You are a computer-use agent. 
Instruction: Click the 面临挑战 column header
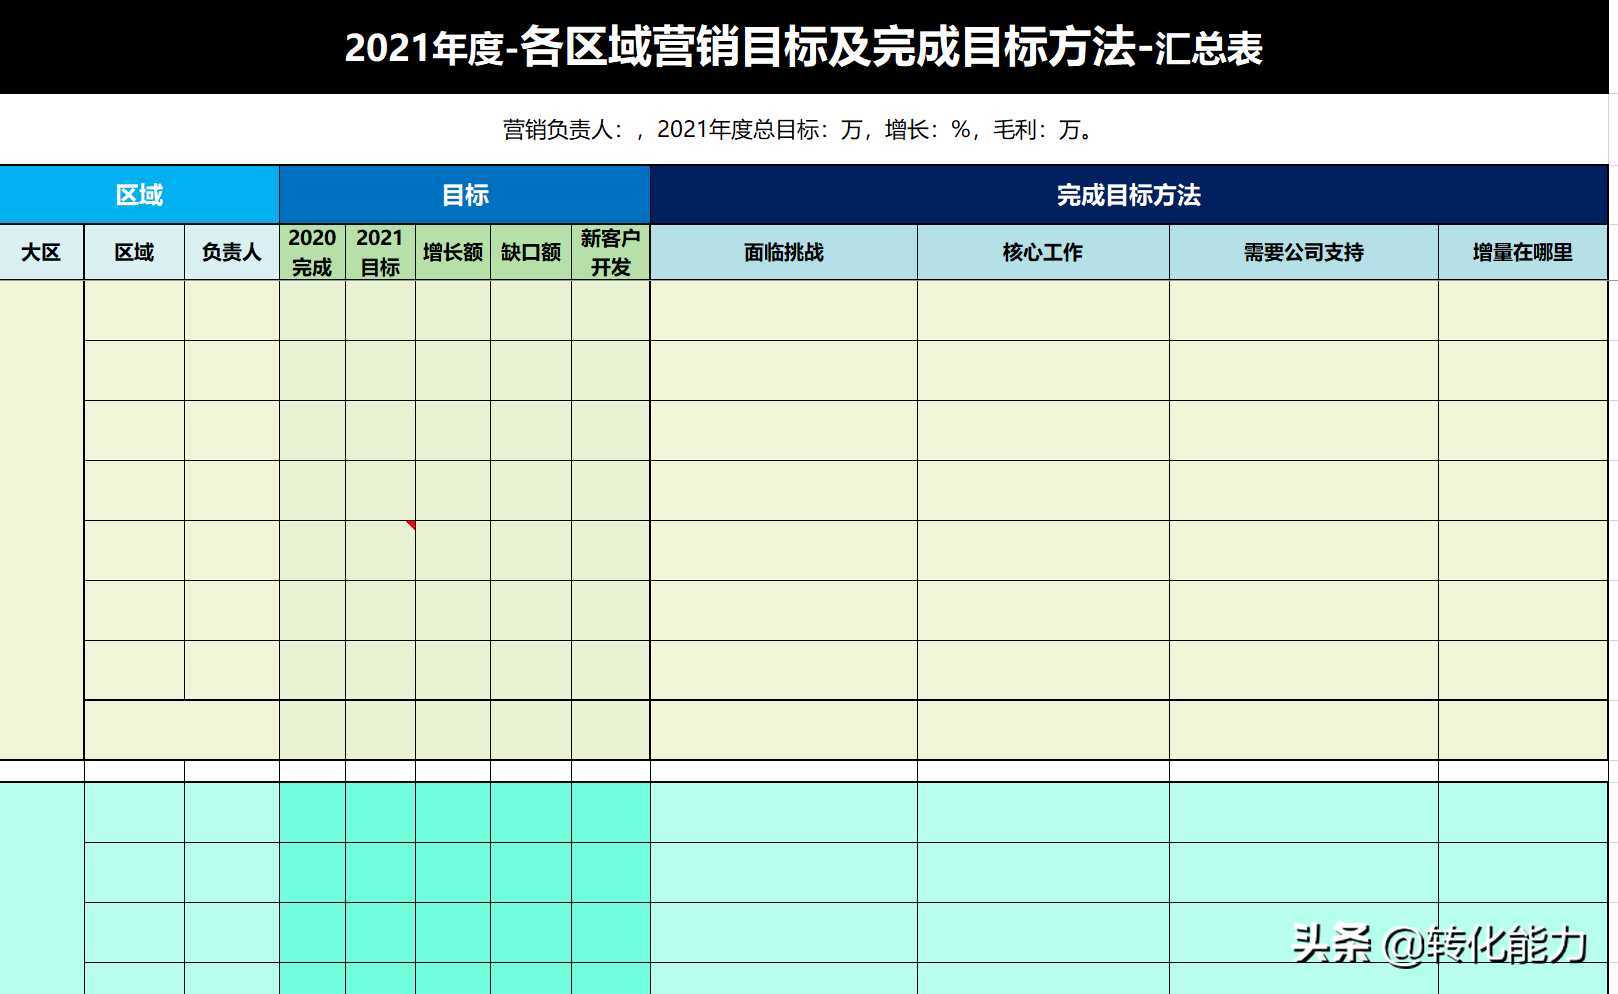tap(784, 252)
